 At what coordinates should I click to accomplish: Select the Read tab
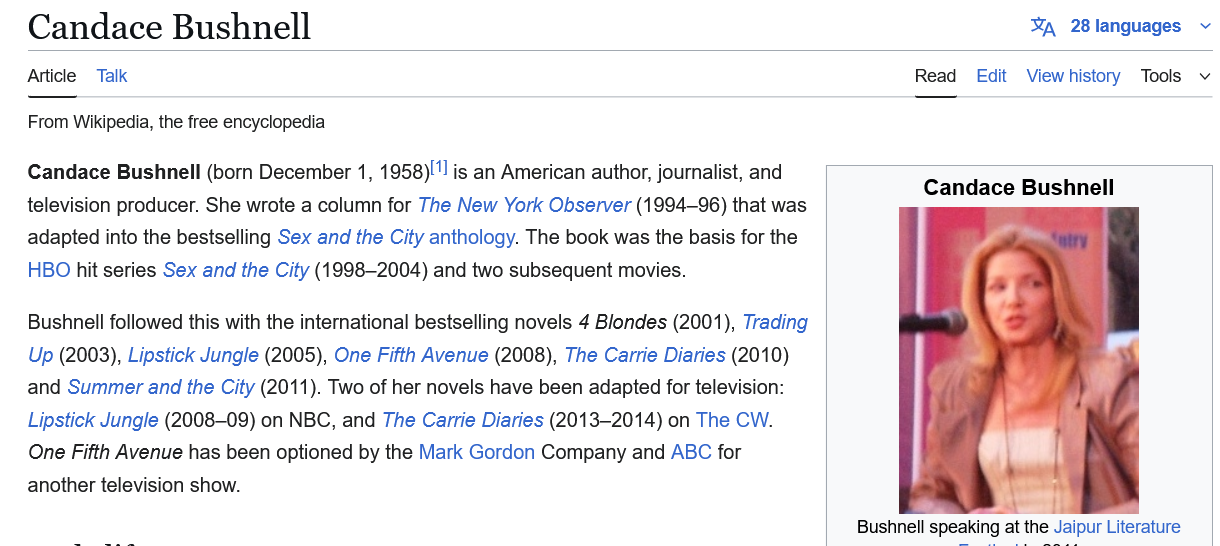pyautogui.click(x=935, y=76)
